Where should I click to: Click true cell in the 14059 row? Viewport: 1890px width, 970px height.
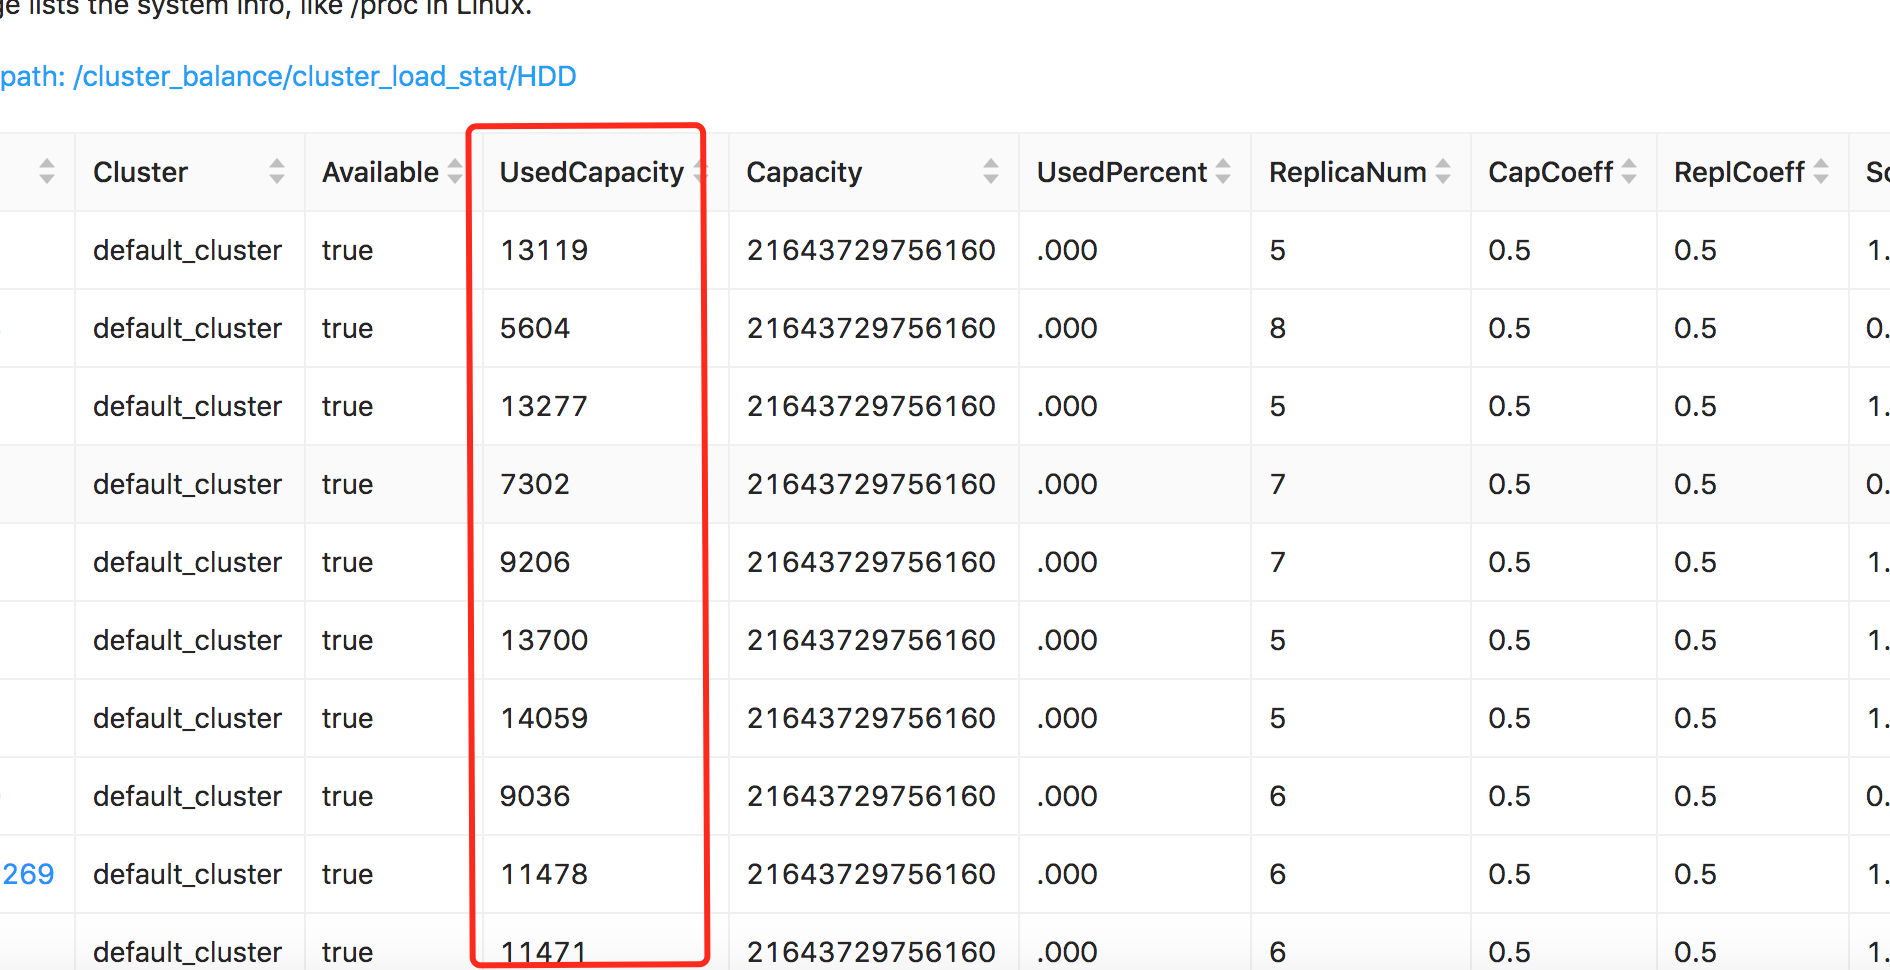347,718
